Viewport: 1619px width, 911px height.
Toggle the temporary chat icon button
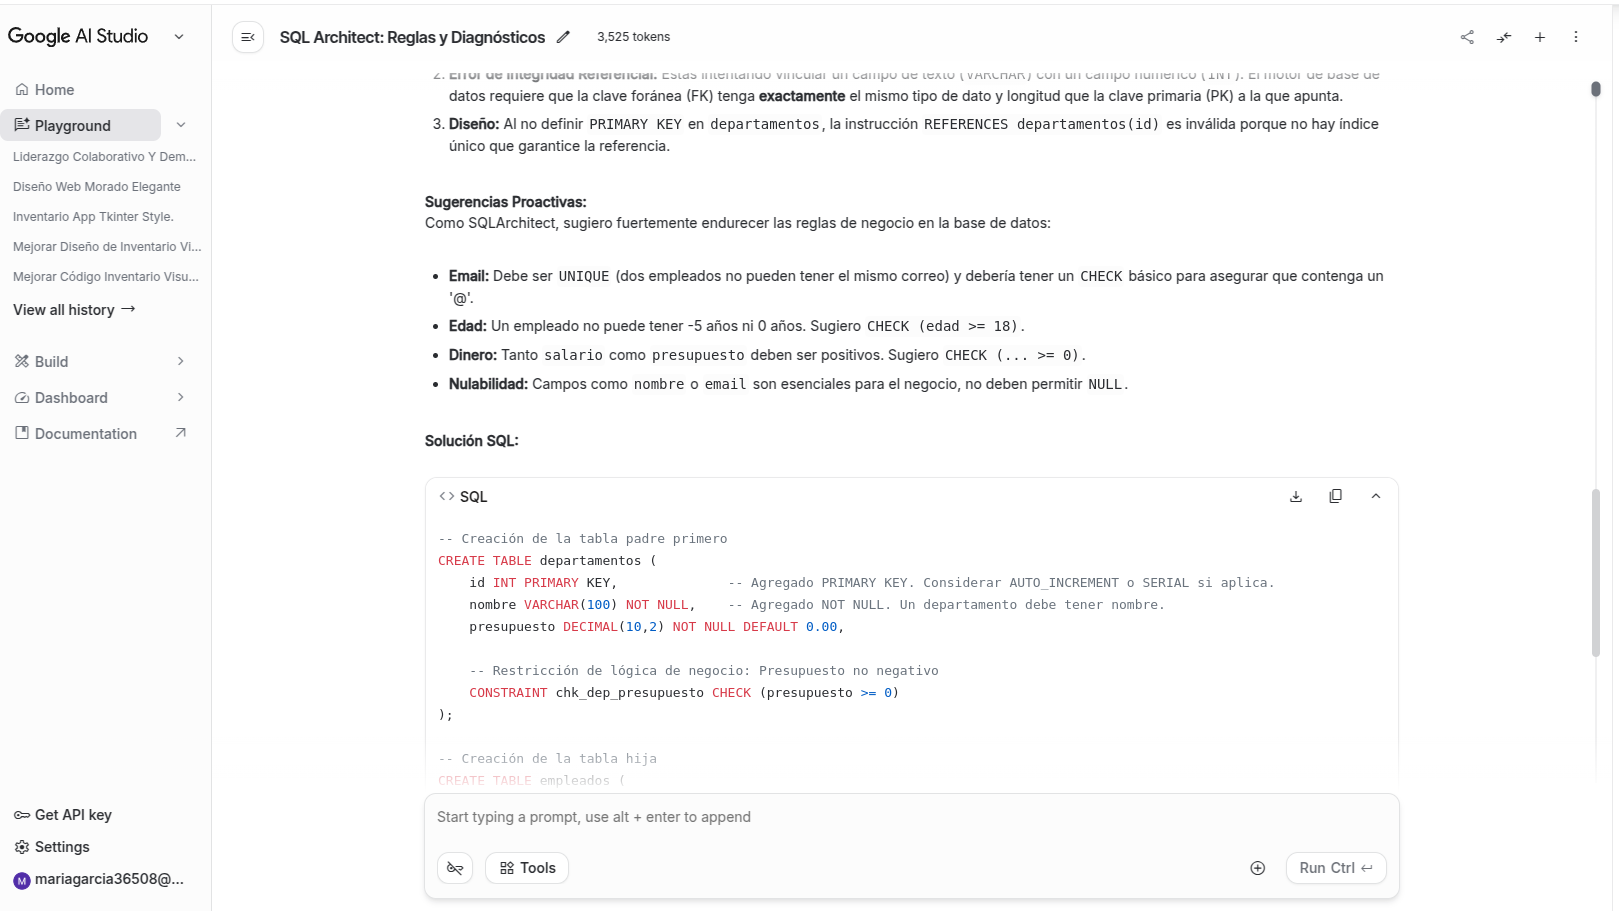coord(455,868)
